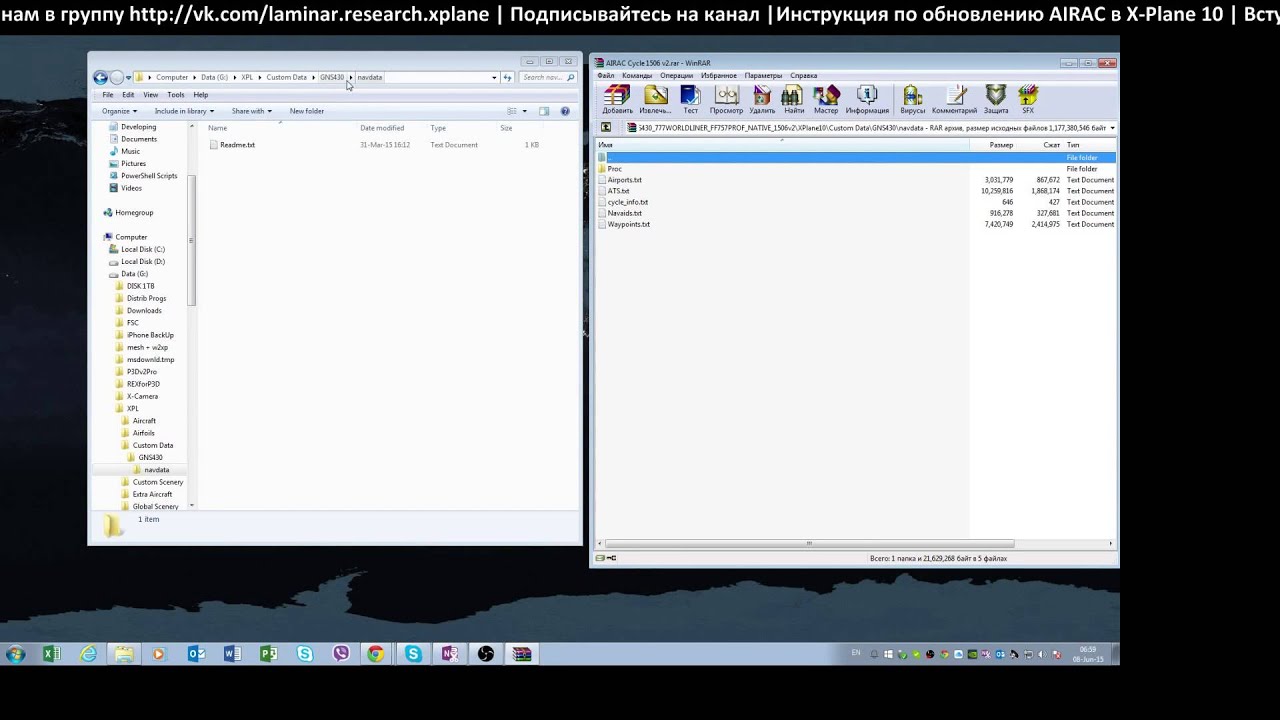Open the Информация (Info) tool in WinRAR
This screenshot has width=1280, height=720.
click(867, 99)
